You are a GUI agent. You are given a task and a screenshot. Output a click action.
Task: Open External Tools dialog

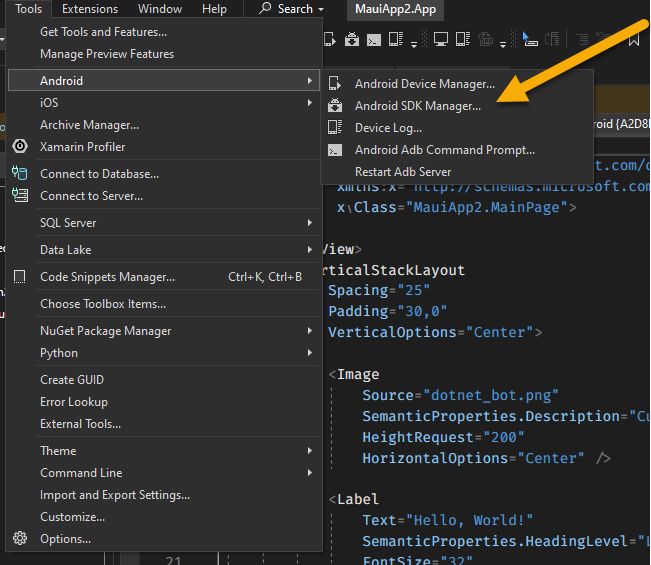click(164, 423)
